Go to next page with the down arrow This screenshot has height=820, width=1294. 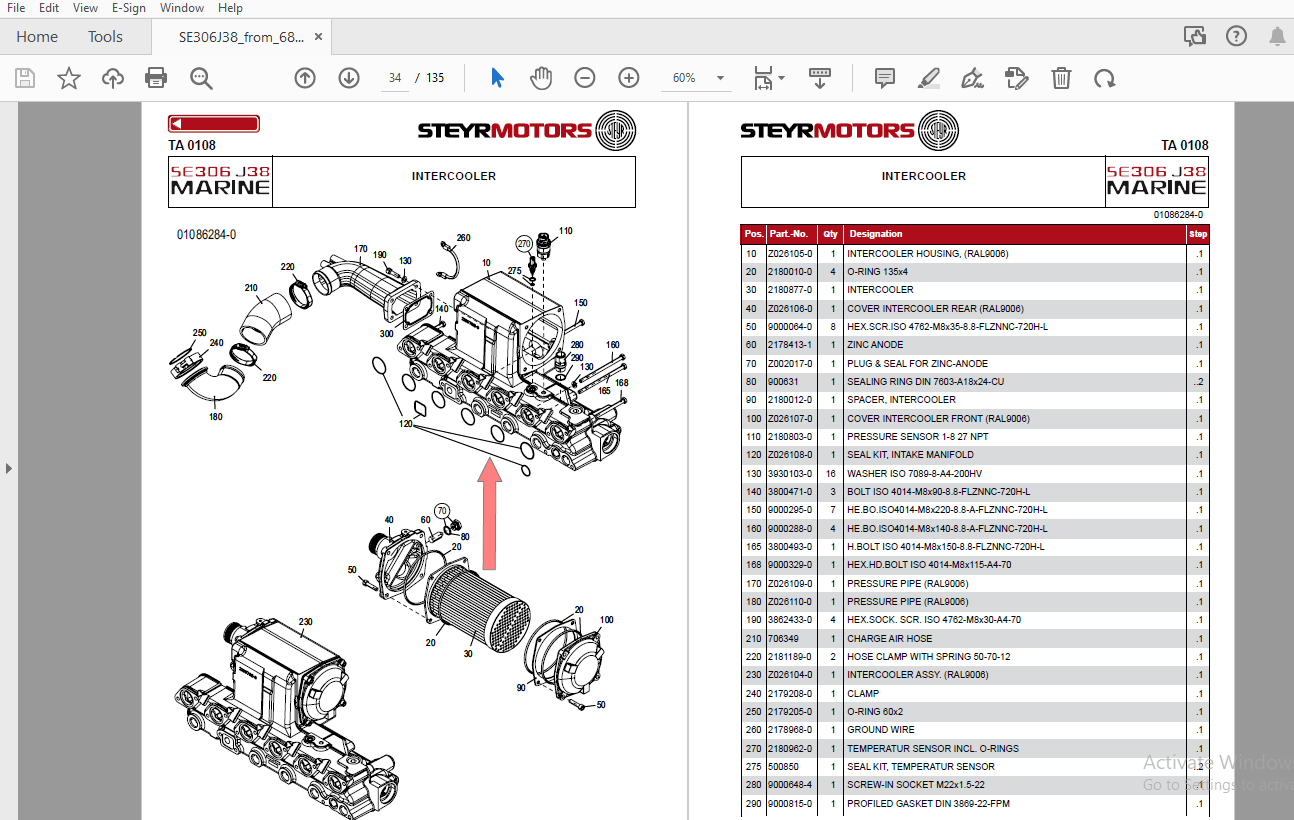coord(349,78)
